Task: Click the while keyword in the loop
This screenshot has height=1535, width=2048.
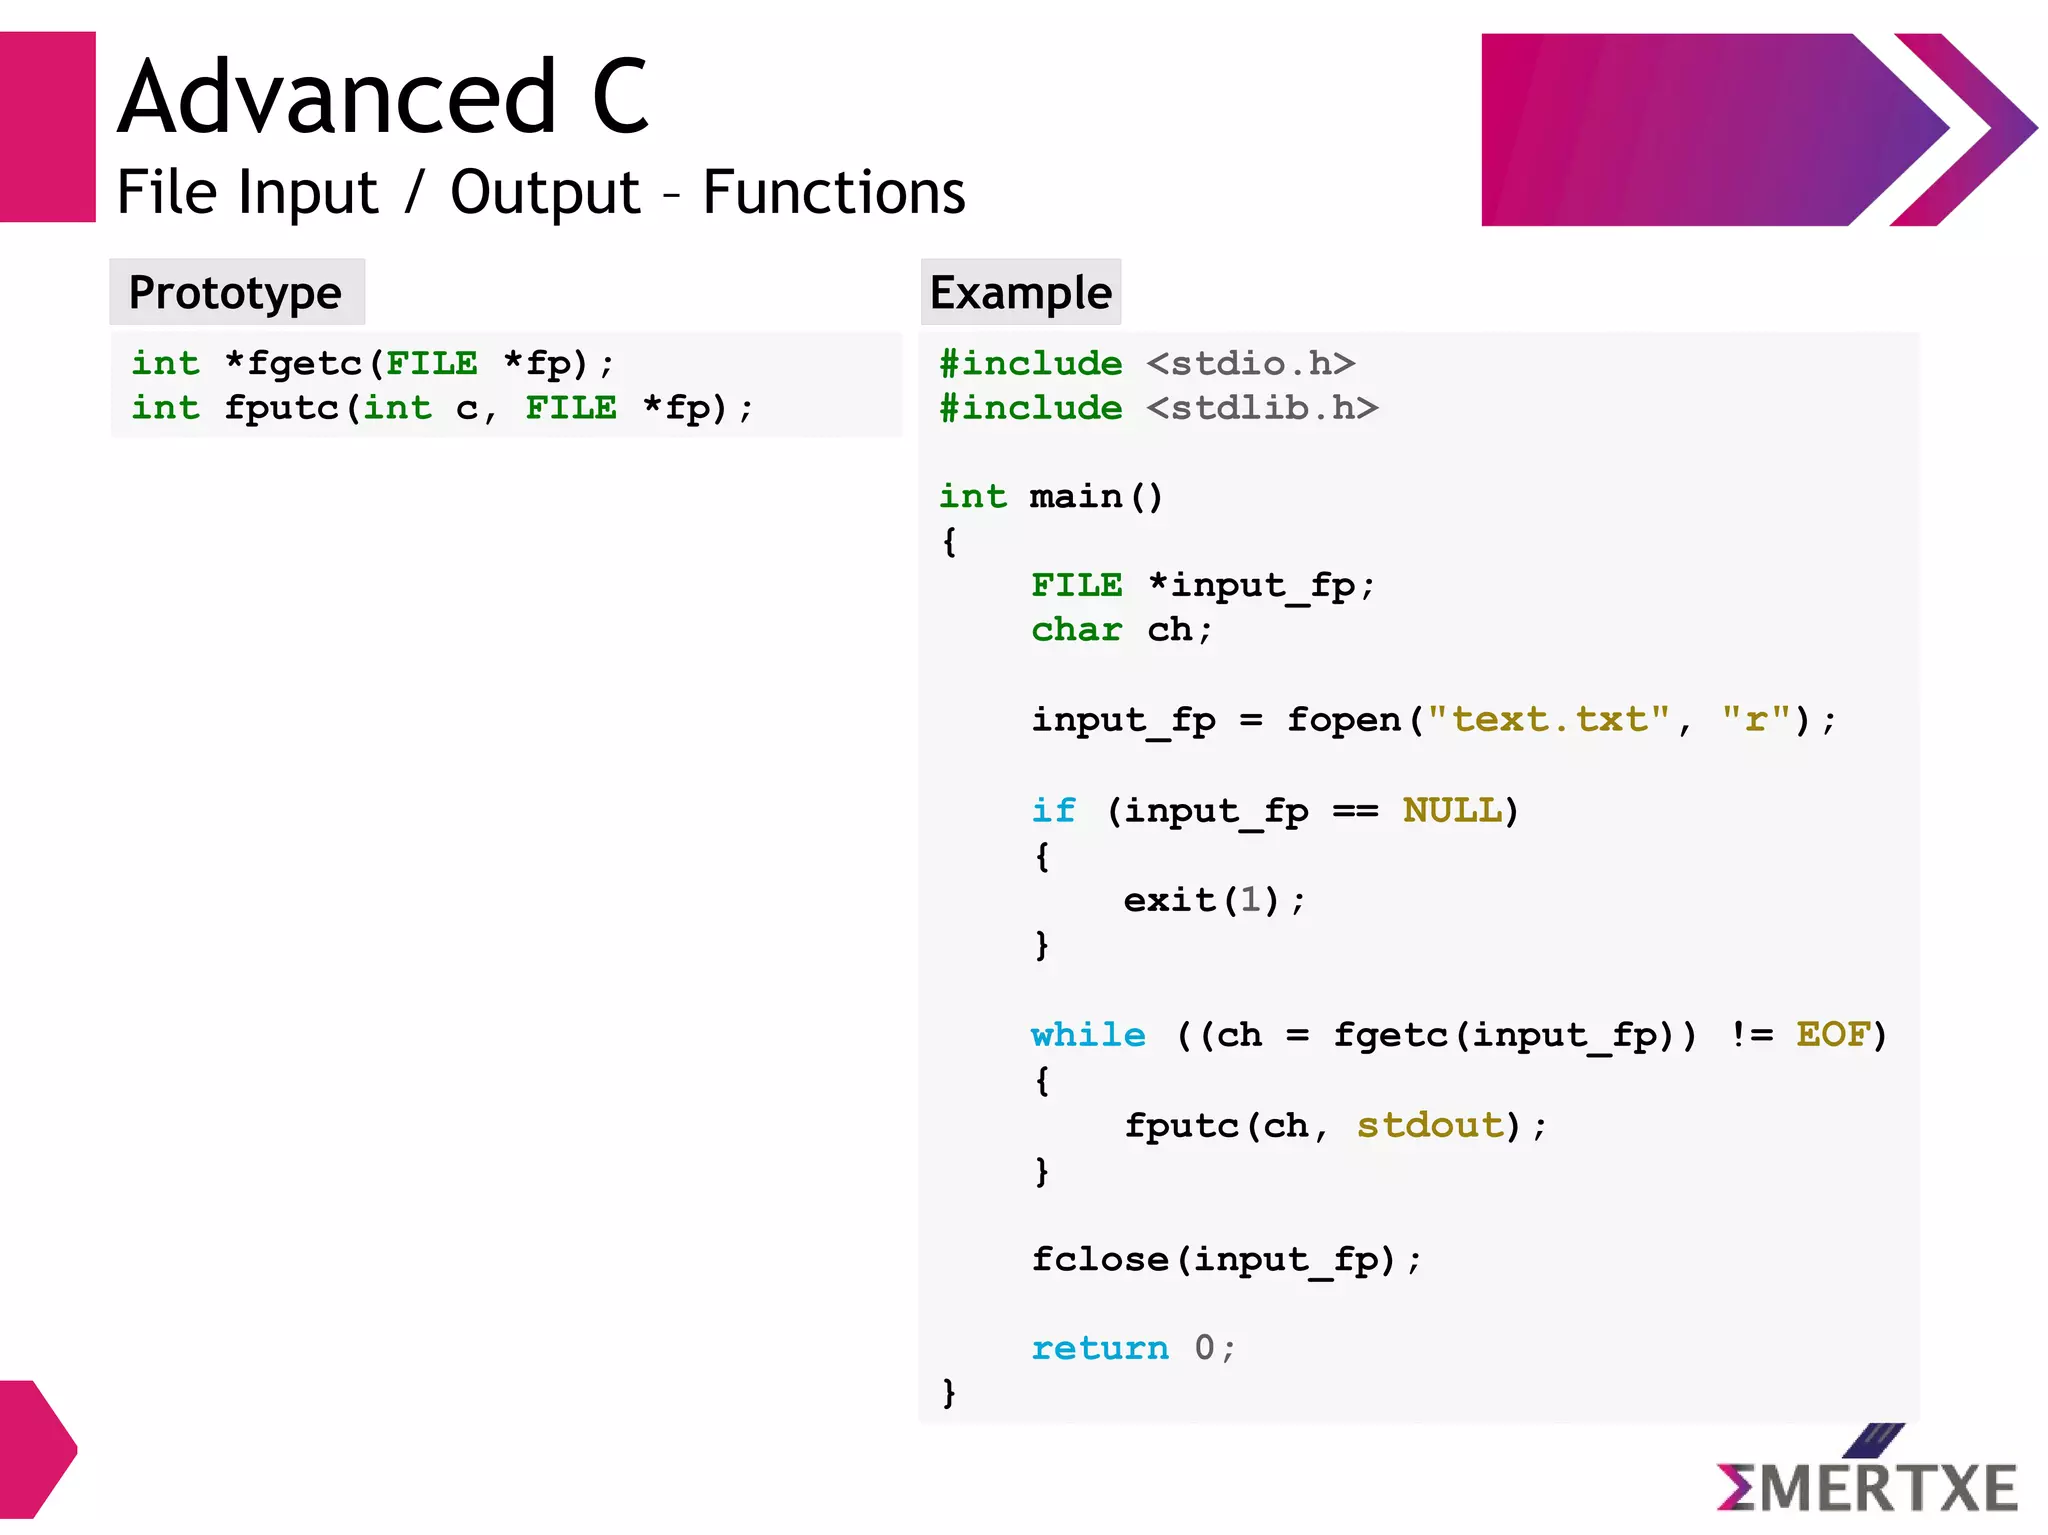Action: click(x=1088, y=1035)
